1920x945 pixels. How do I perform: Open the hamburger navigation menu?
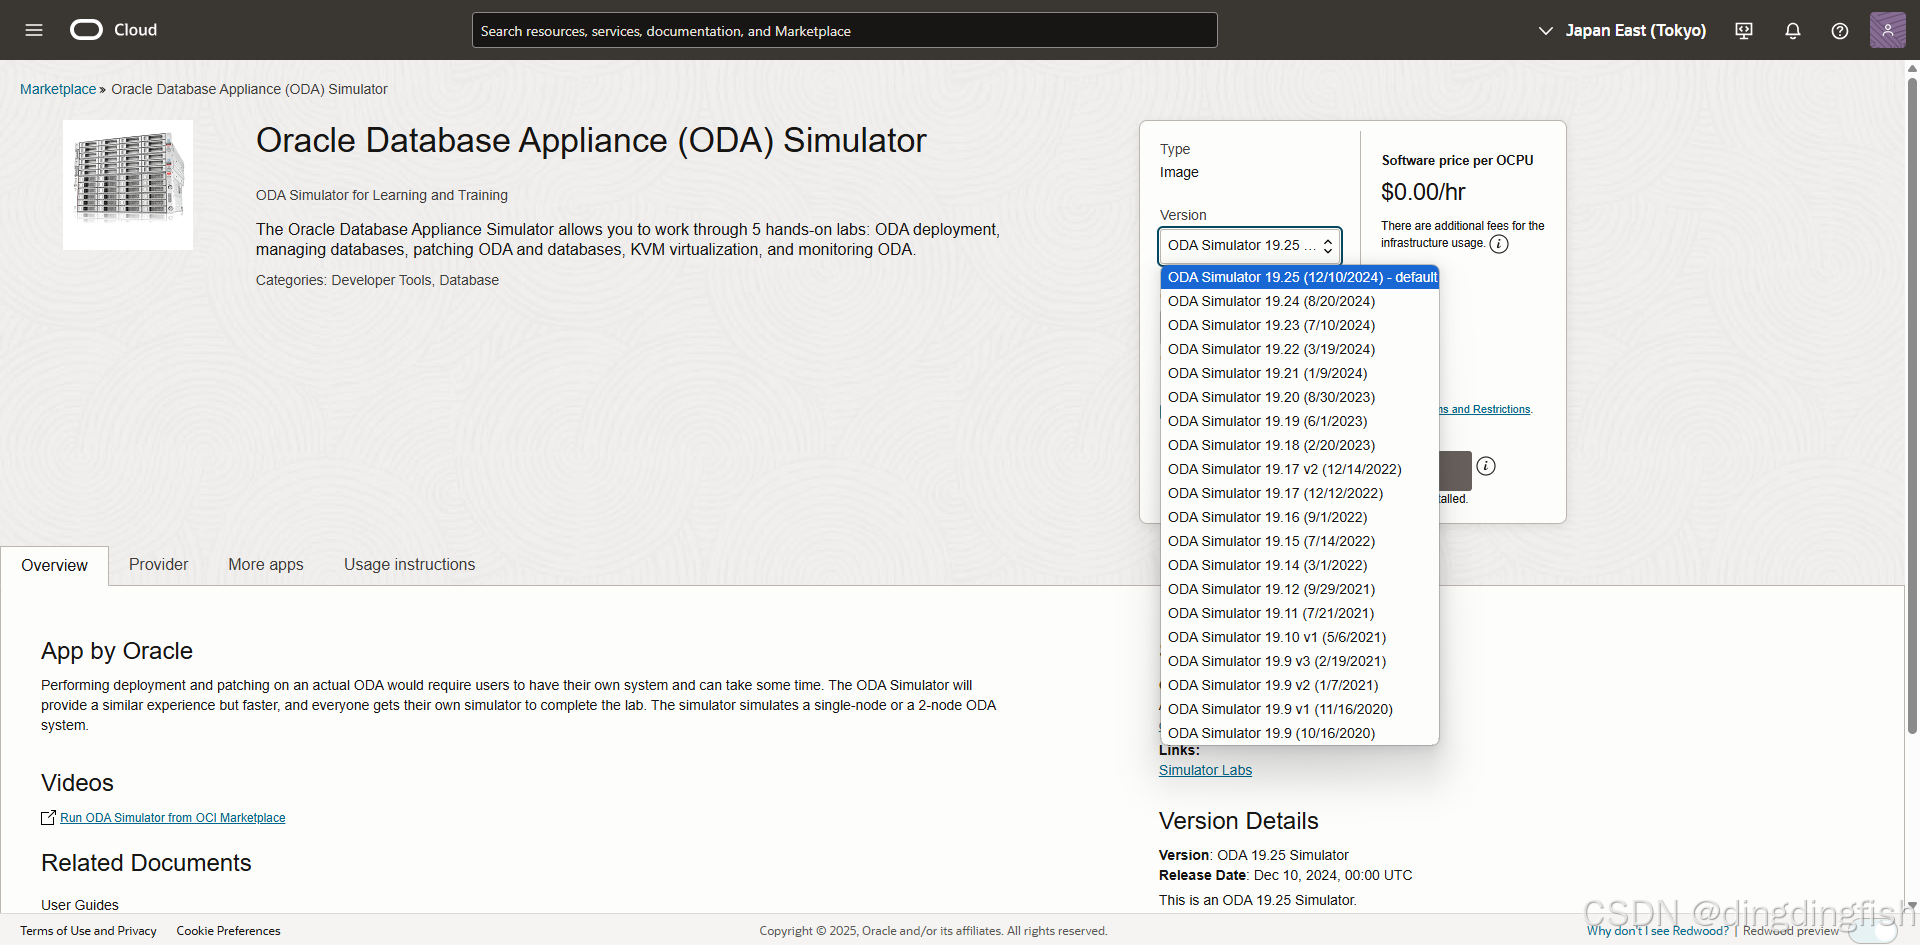34,30
